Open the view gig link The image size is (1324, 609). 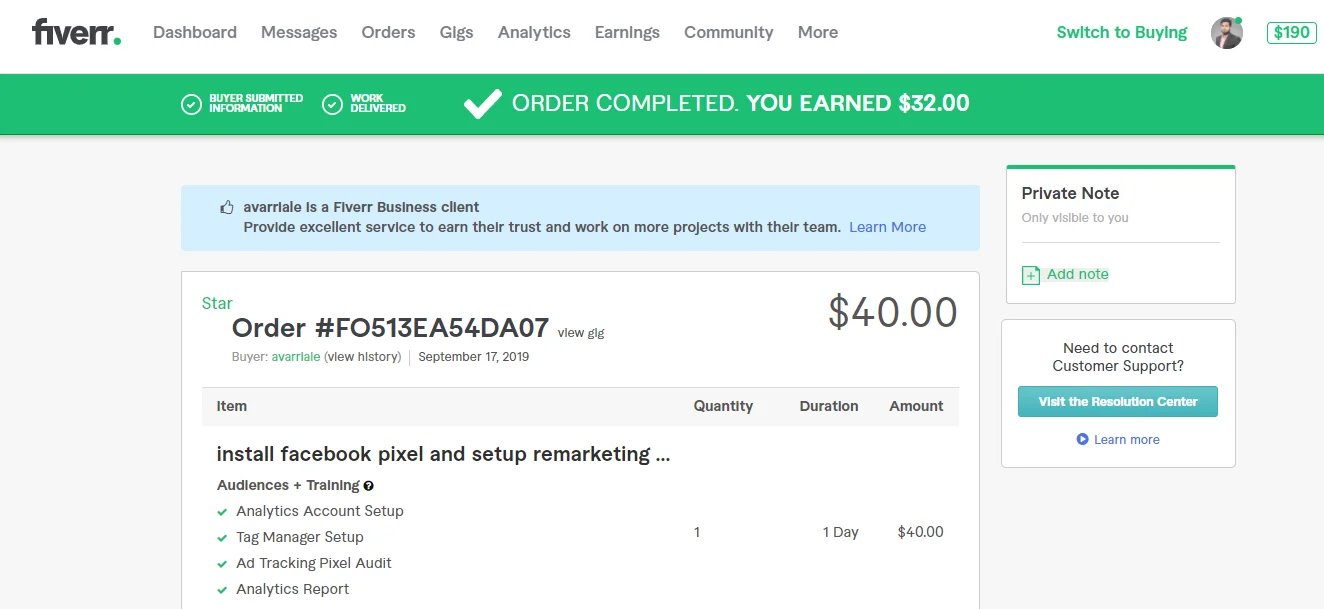point(581,333)
